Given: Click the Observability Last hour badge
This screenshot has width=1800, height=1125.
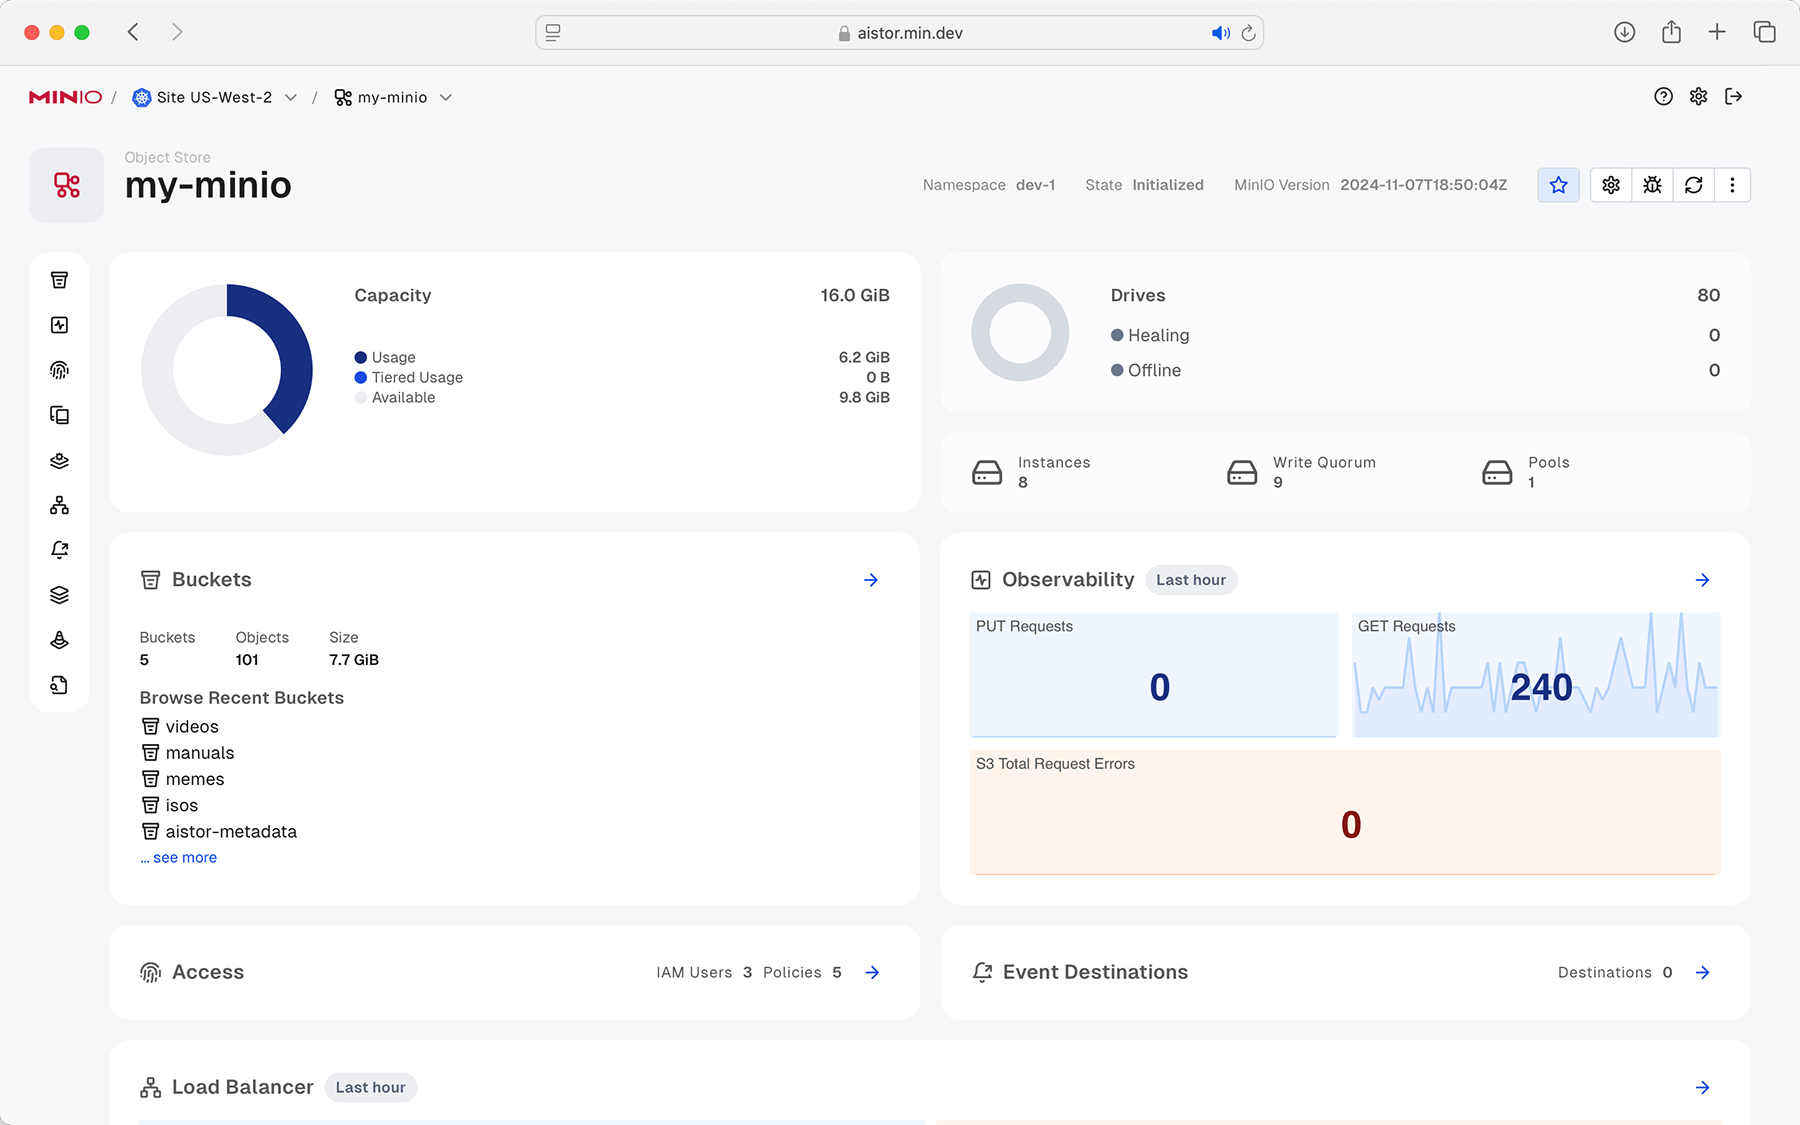Looking at the screenshot, I should (1191, 580).
